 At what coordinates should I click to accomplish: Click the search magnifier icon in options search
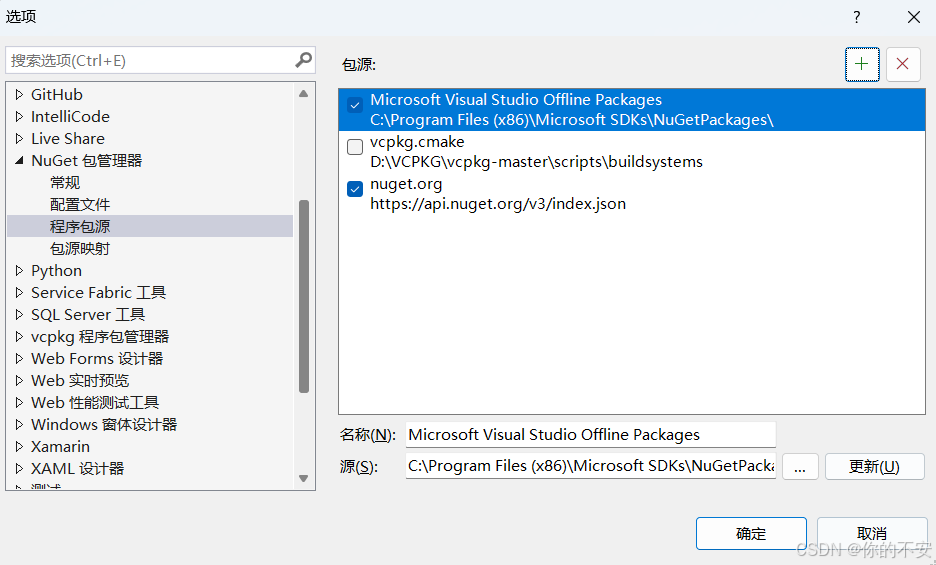[x=303, y=60]
